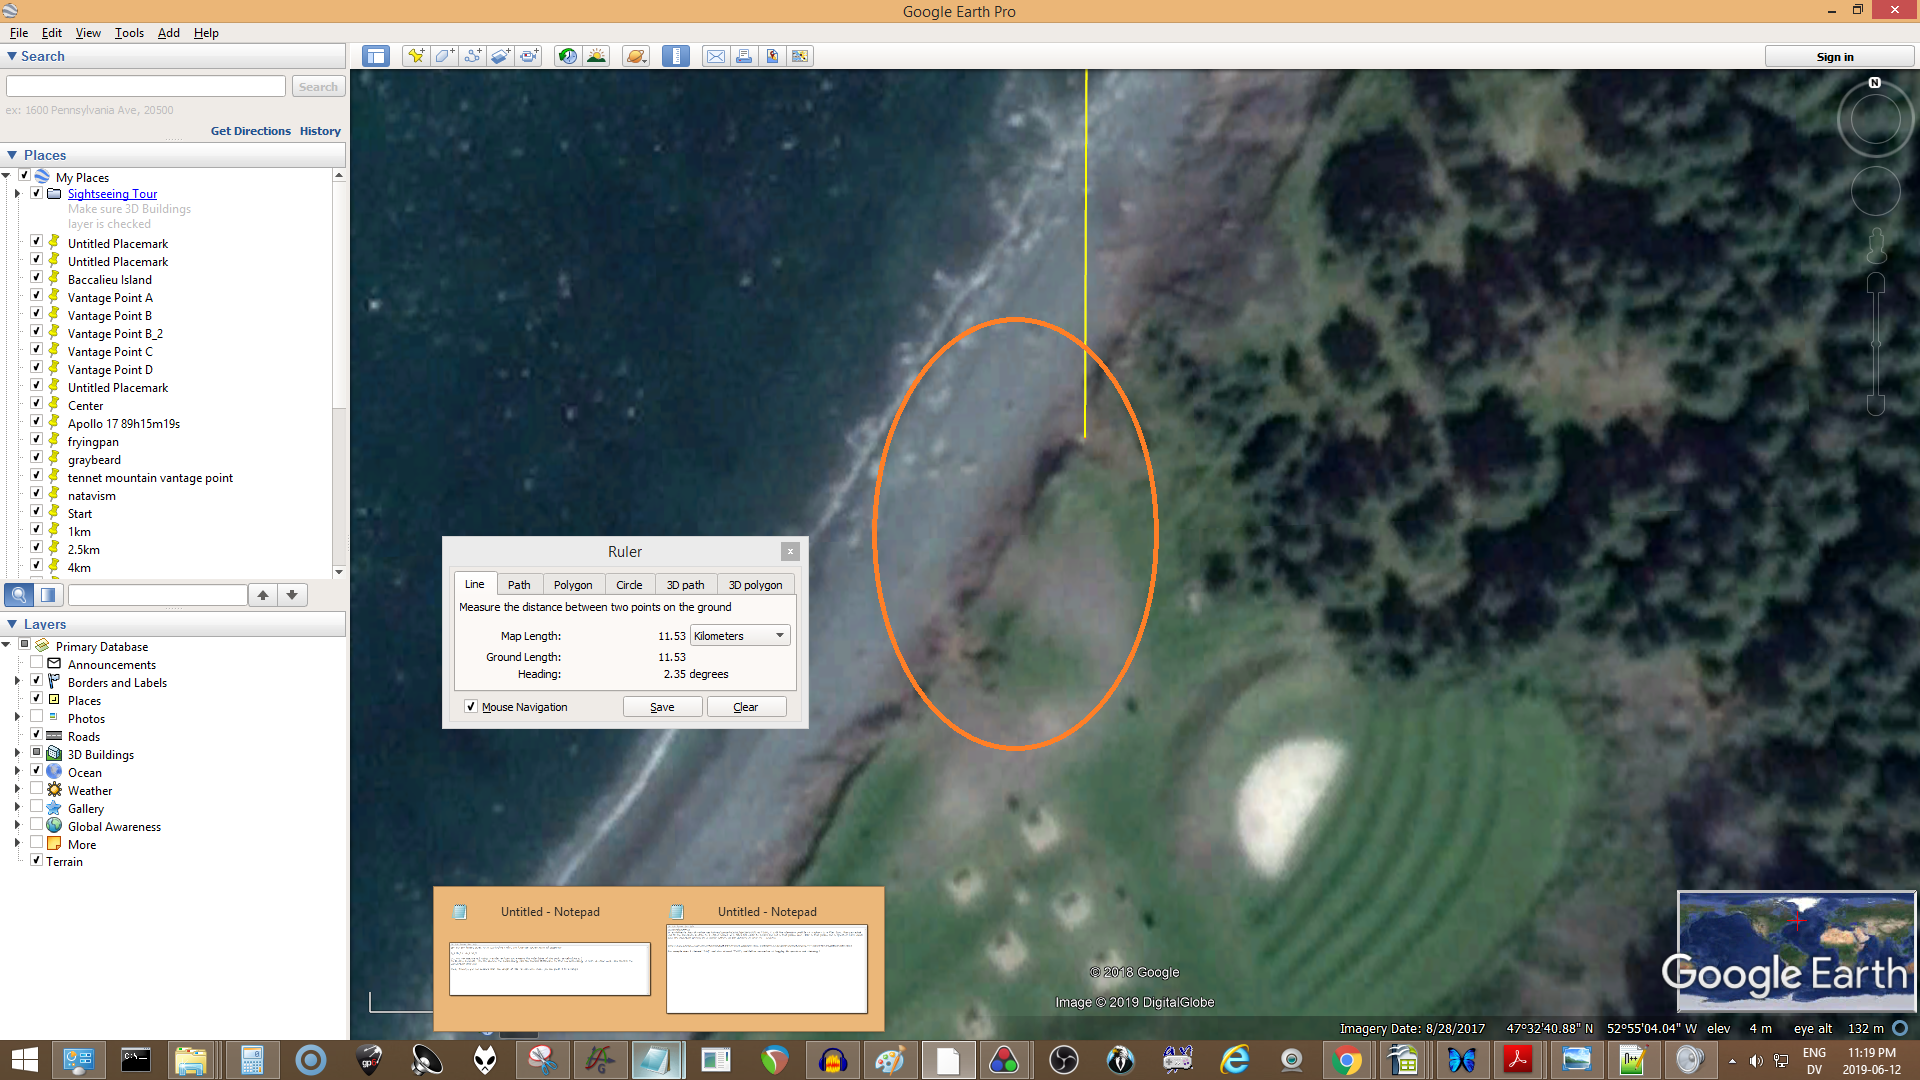This screenshot has height=1080, width=1920.
Task: Click the search address input field
Action: tap(146, 87)
